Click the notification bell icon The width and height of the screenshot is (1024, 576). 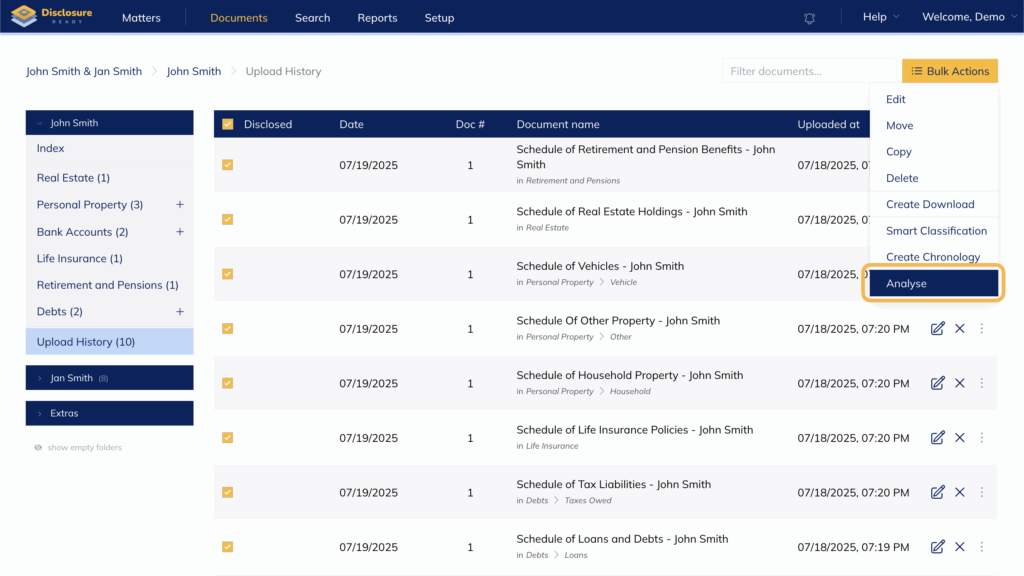point(809,18)
